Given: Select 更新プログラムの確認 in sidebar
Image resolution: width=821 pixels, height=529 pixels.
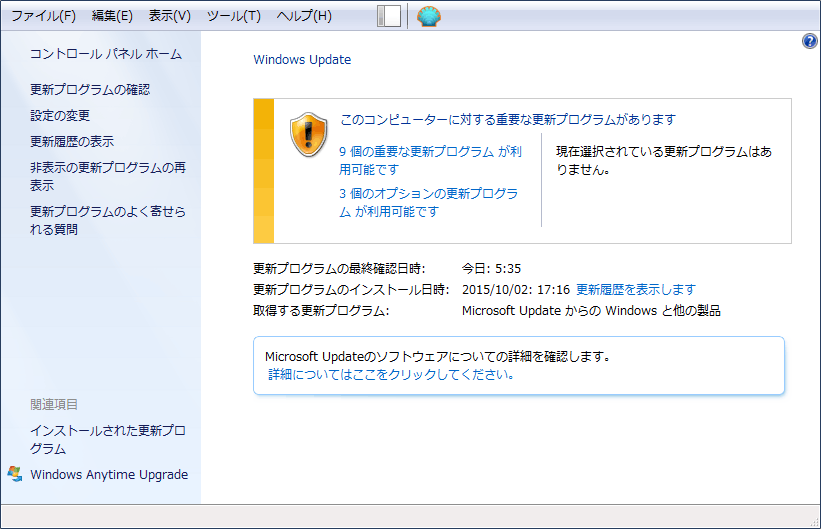Looking at the screenshot, I should (90, 90).
